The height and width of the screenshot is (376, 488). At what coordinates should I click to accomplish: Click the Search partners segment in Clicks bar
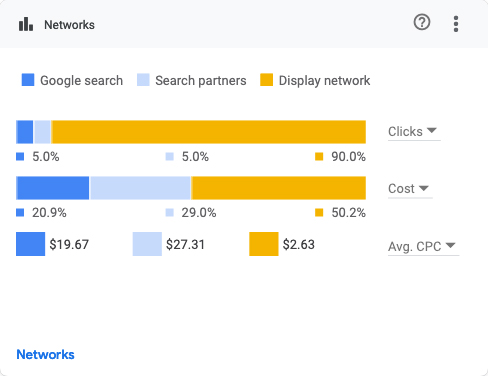coord(42,132)
